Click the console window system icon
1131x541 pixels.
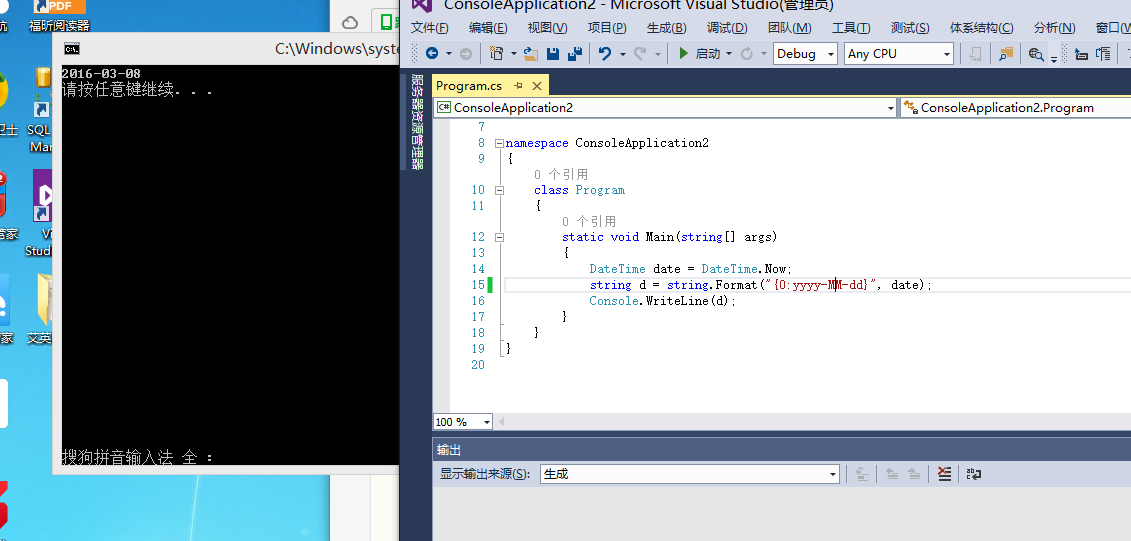point(71,49)
